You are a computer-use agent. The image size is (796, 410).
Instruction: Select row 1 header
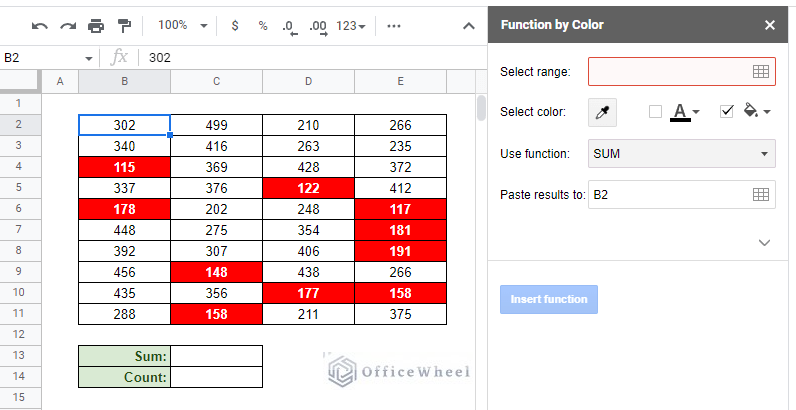pyautogui.click(x=19, y=104)
